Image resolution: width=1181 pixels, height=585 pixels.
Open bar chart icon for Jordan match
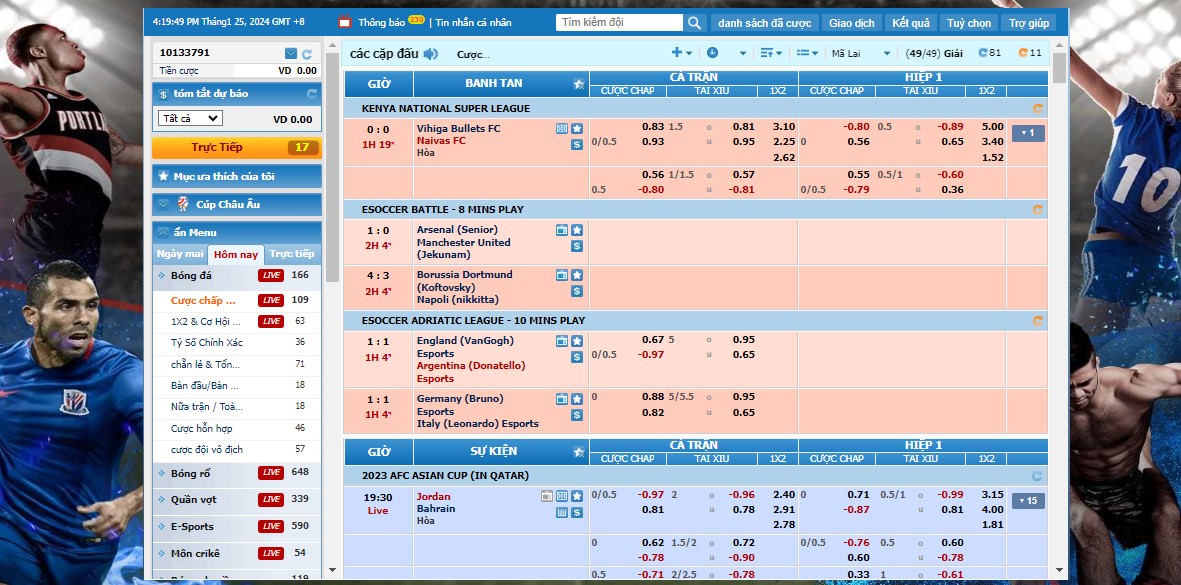coord(562,513)
